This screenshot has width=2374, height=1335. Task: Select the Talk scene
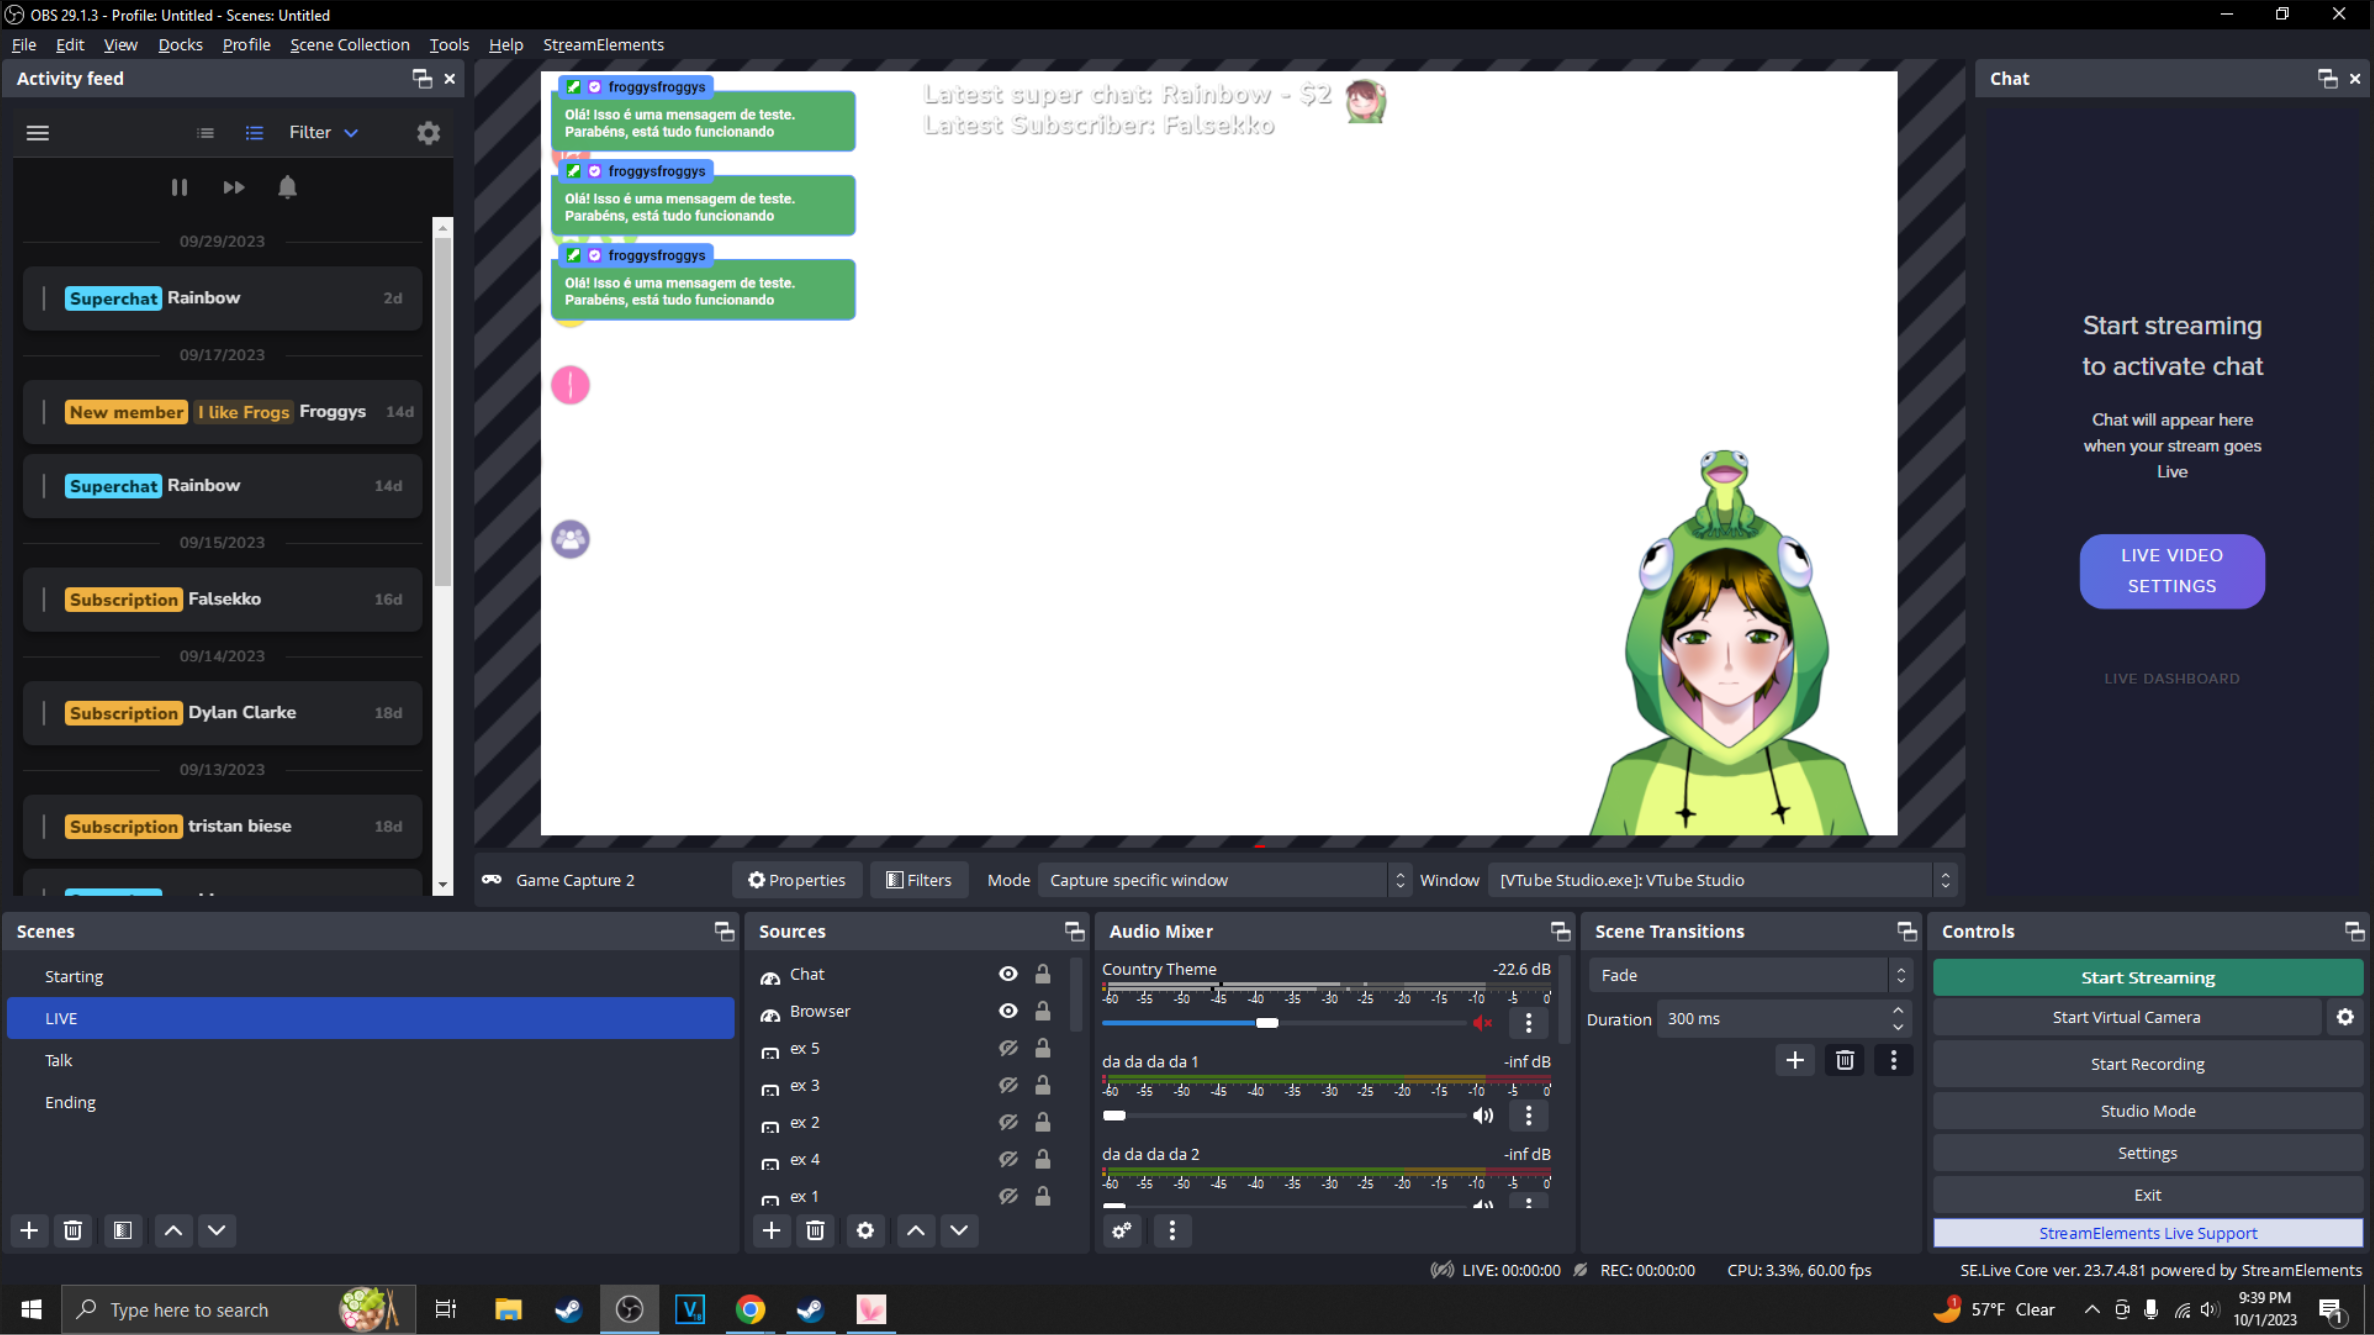[370, 1060]
